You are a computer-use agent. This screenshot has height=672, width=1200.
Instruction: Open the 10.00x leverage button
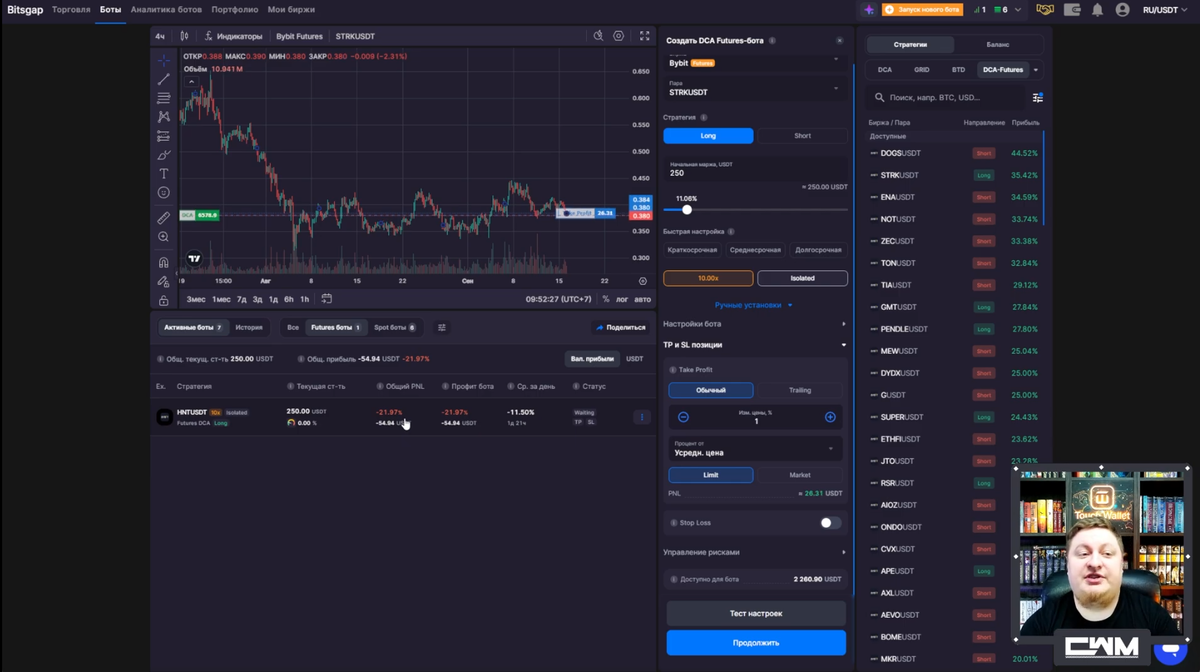[708, 278]
